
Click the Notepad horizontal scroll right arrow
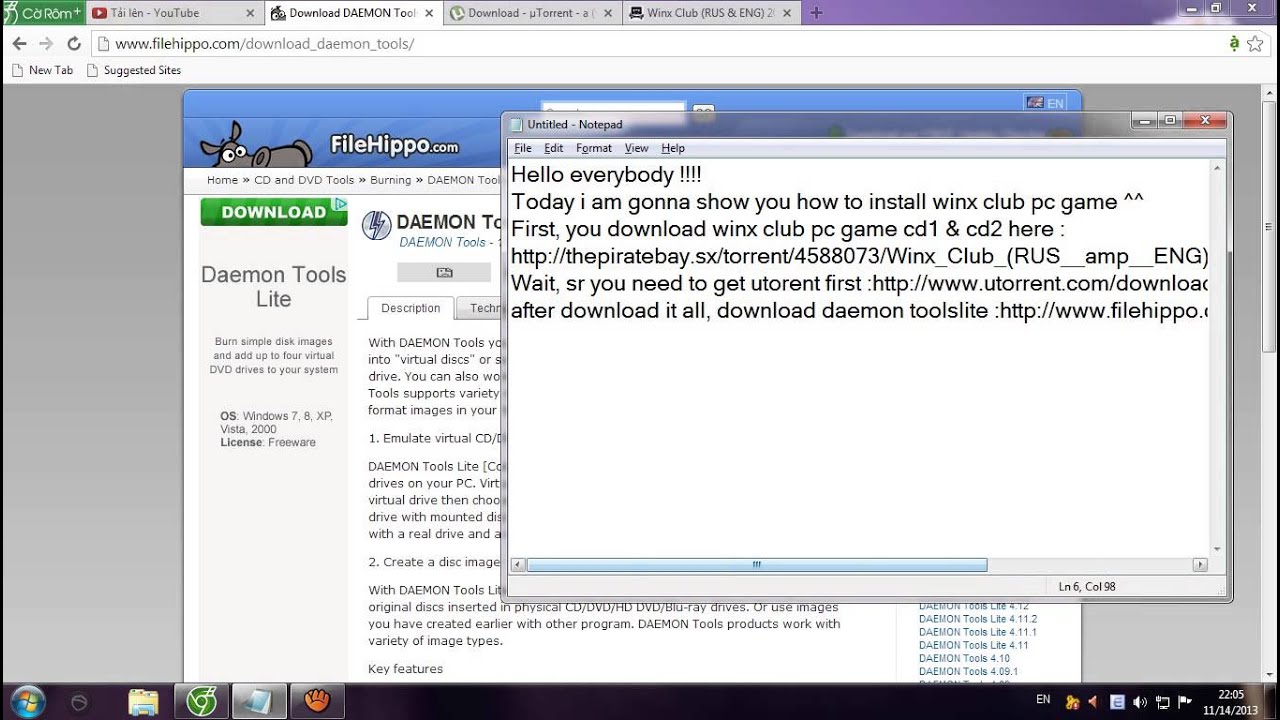click(1200, 565)
